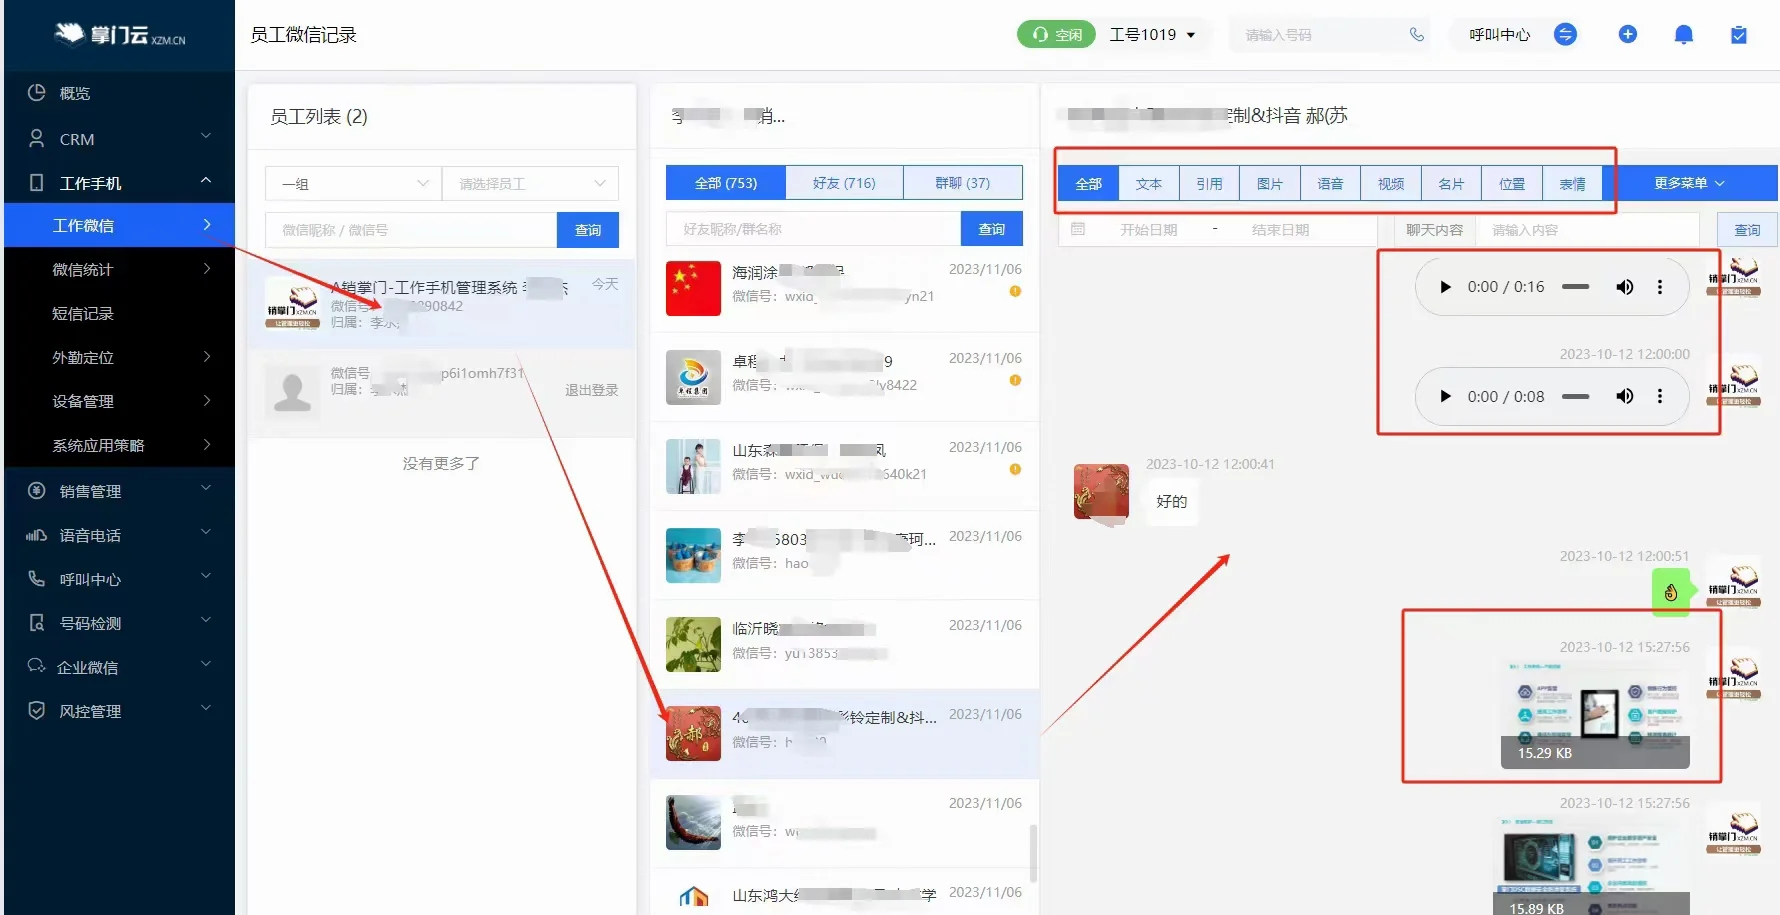The image size is (1780, 915).
Task: Click the green 空闲 status toggle
Action: coord(1056,34)
